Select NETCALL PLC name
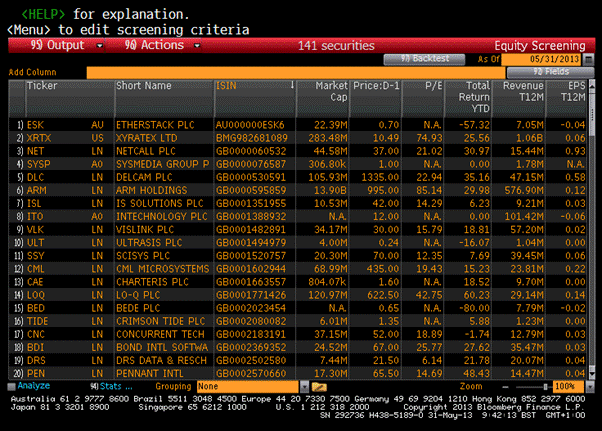 point(146,151)
